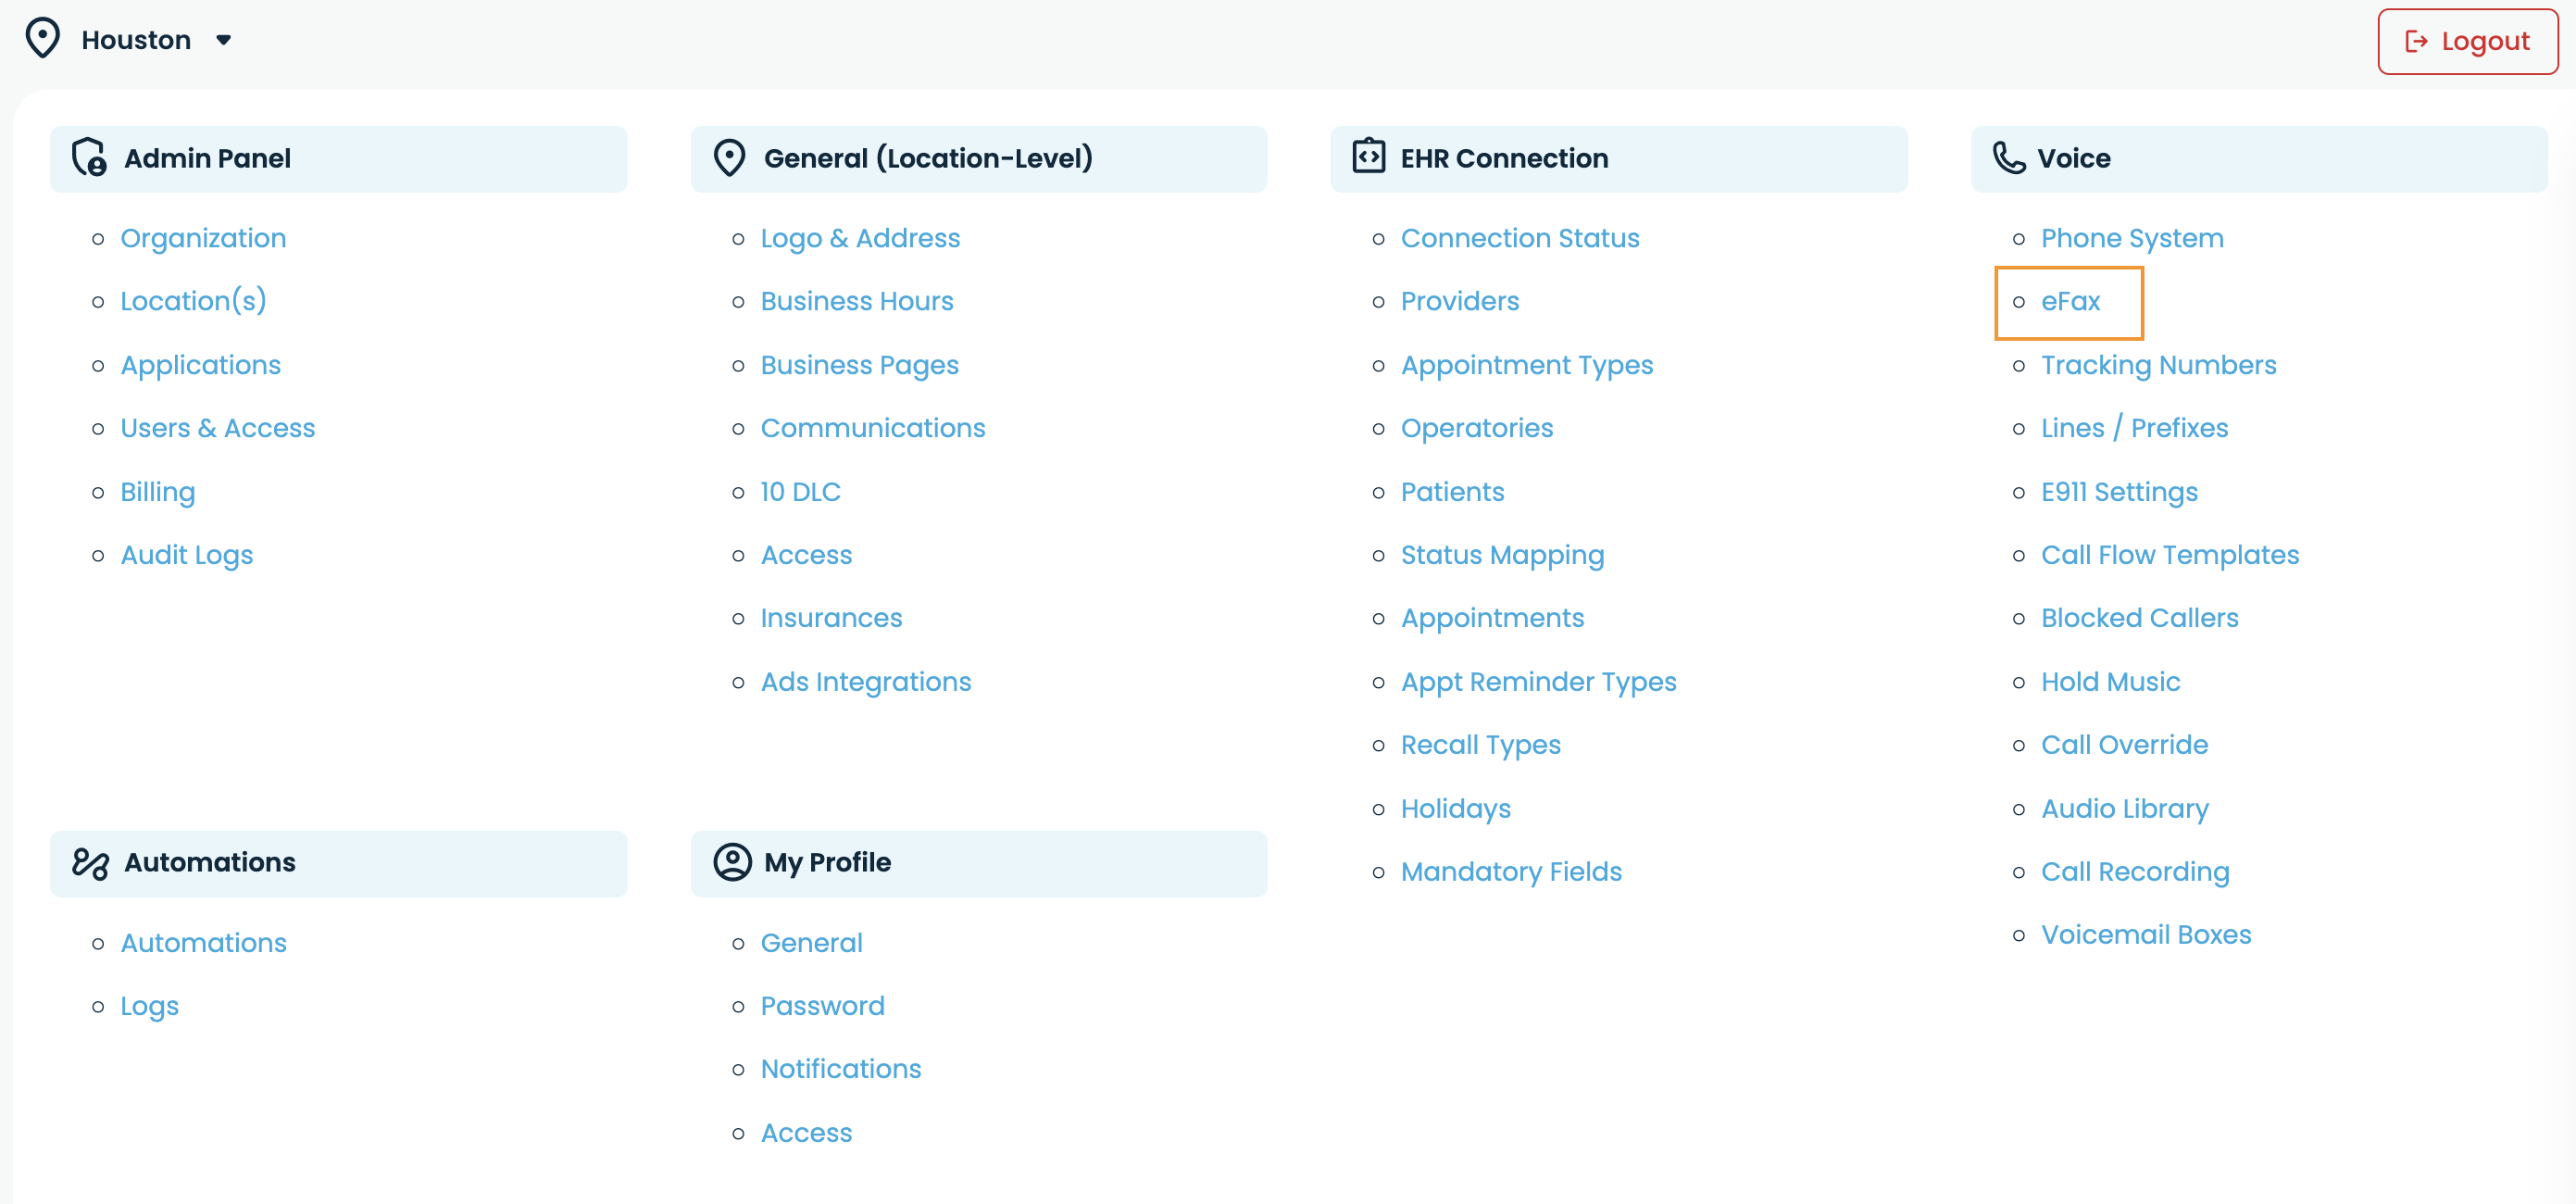Screen dimensions: 2576x1204
Task: Open the eFax settings link
Action: click(2070, 301)
